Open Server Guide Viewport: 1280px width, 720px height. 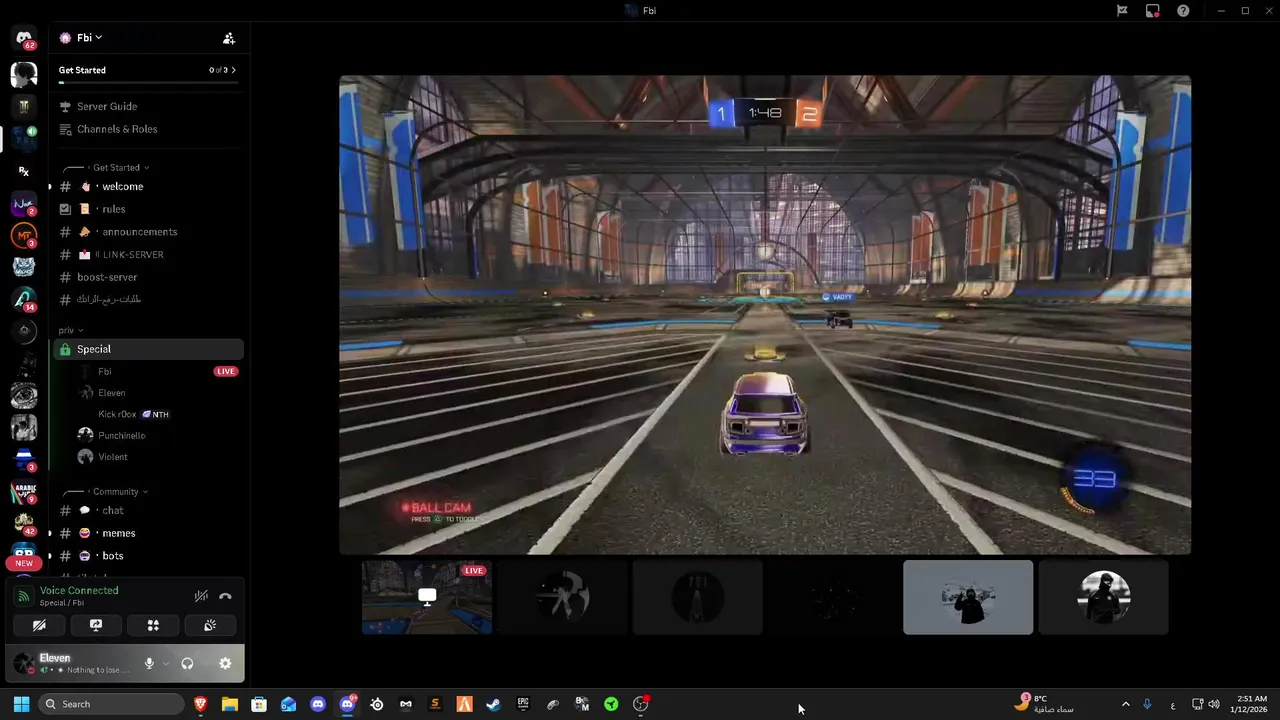point(148,106)
